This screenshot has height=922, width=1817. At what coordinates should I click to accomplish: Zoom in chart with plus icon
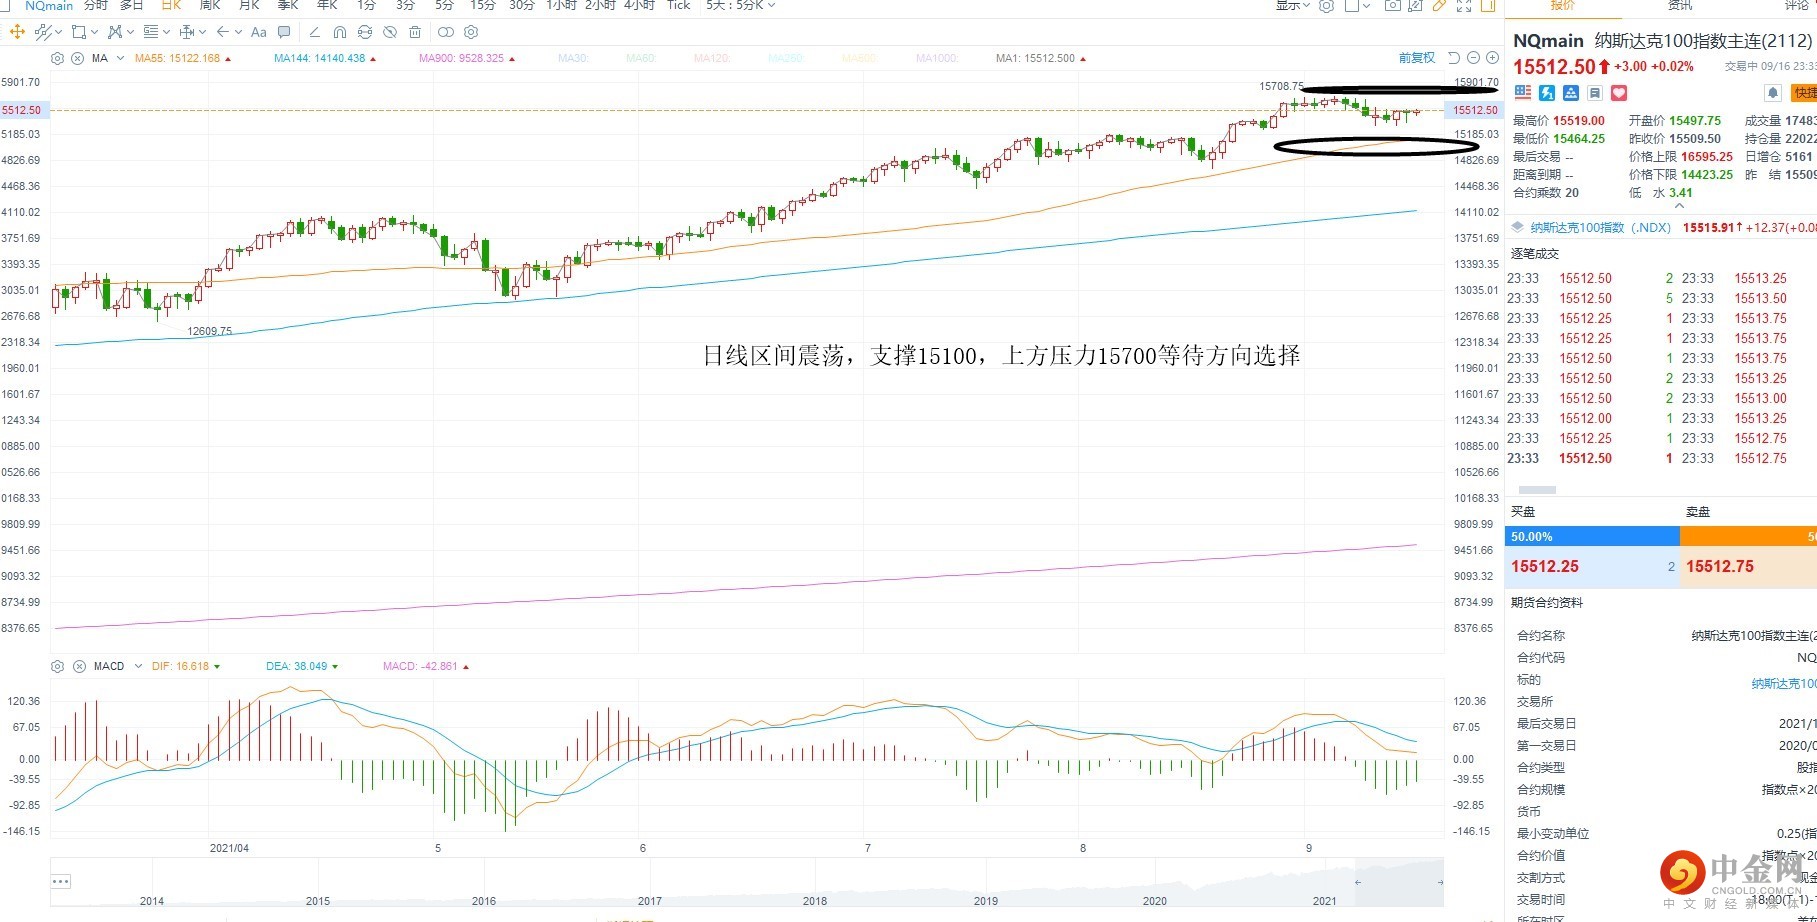pyautogui.click(x=1492, y=58)
